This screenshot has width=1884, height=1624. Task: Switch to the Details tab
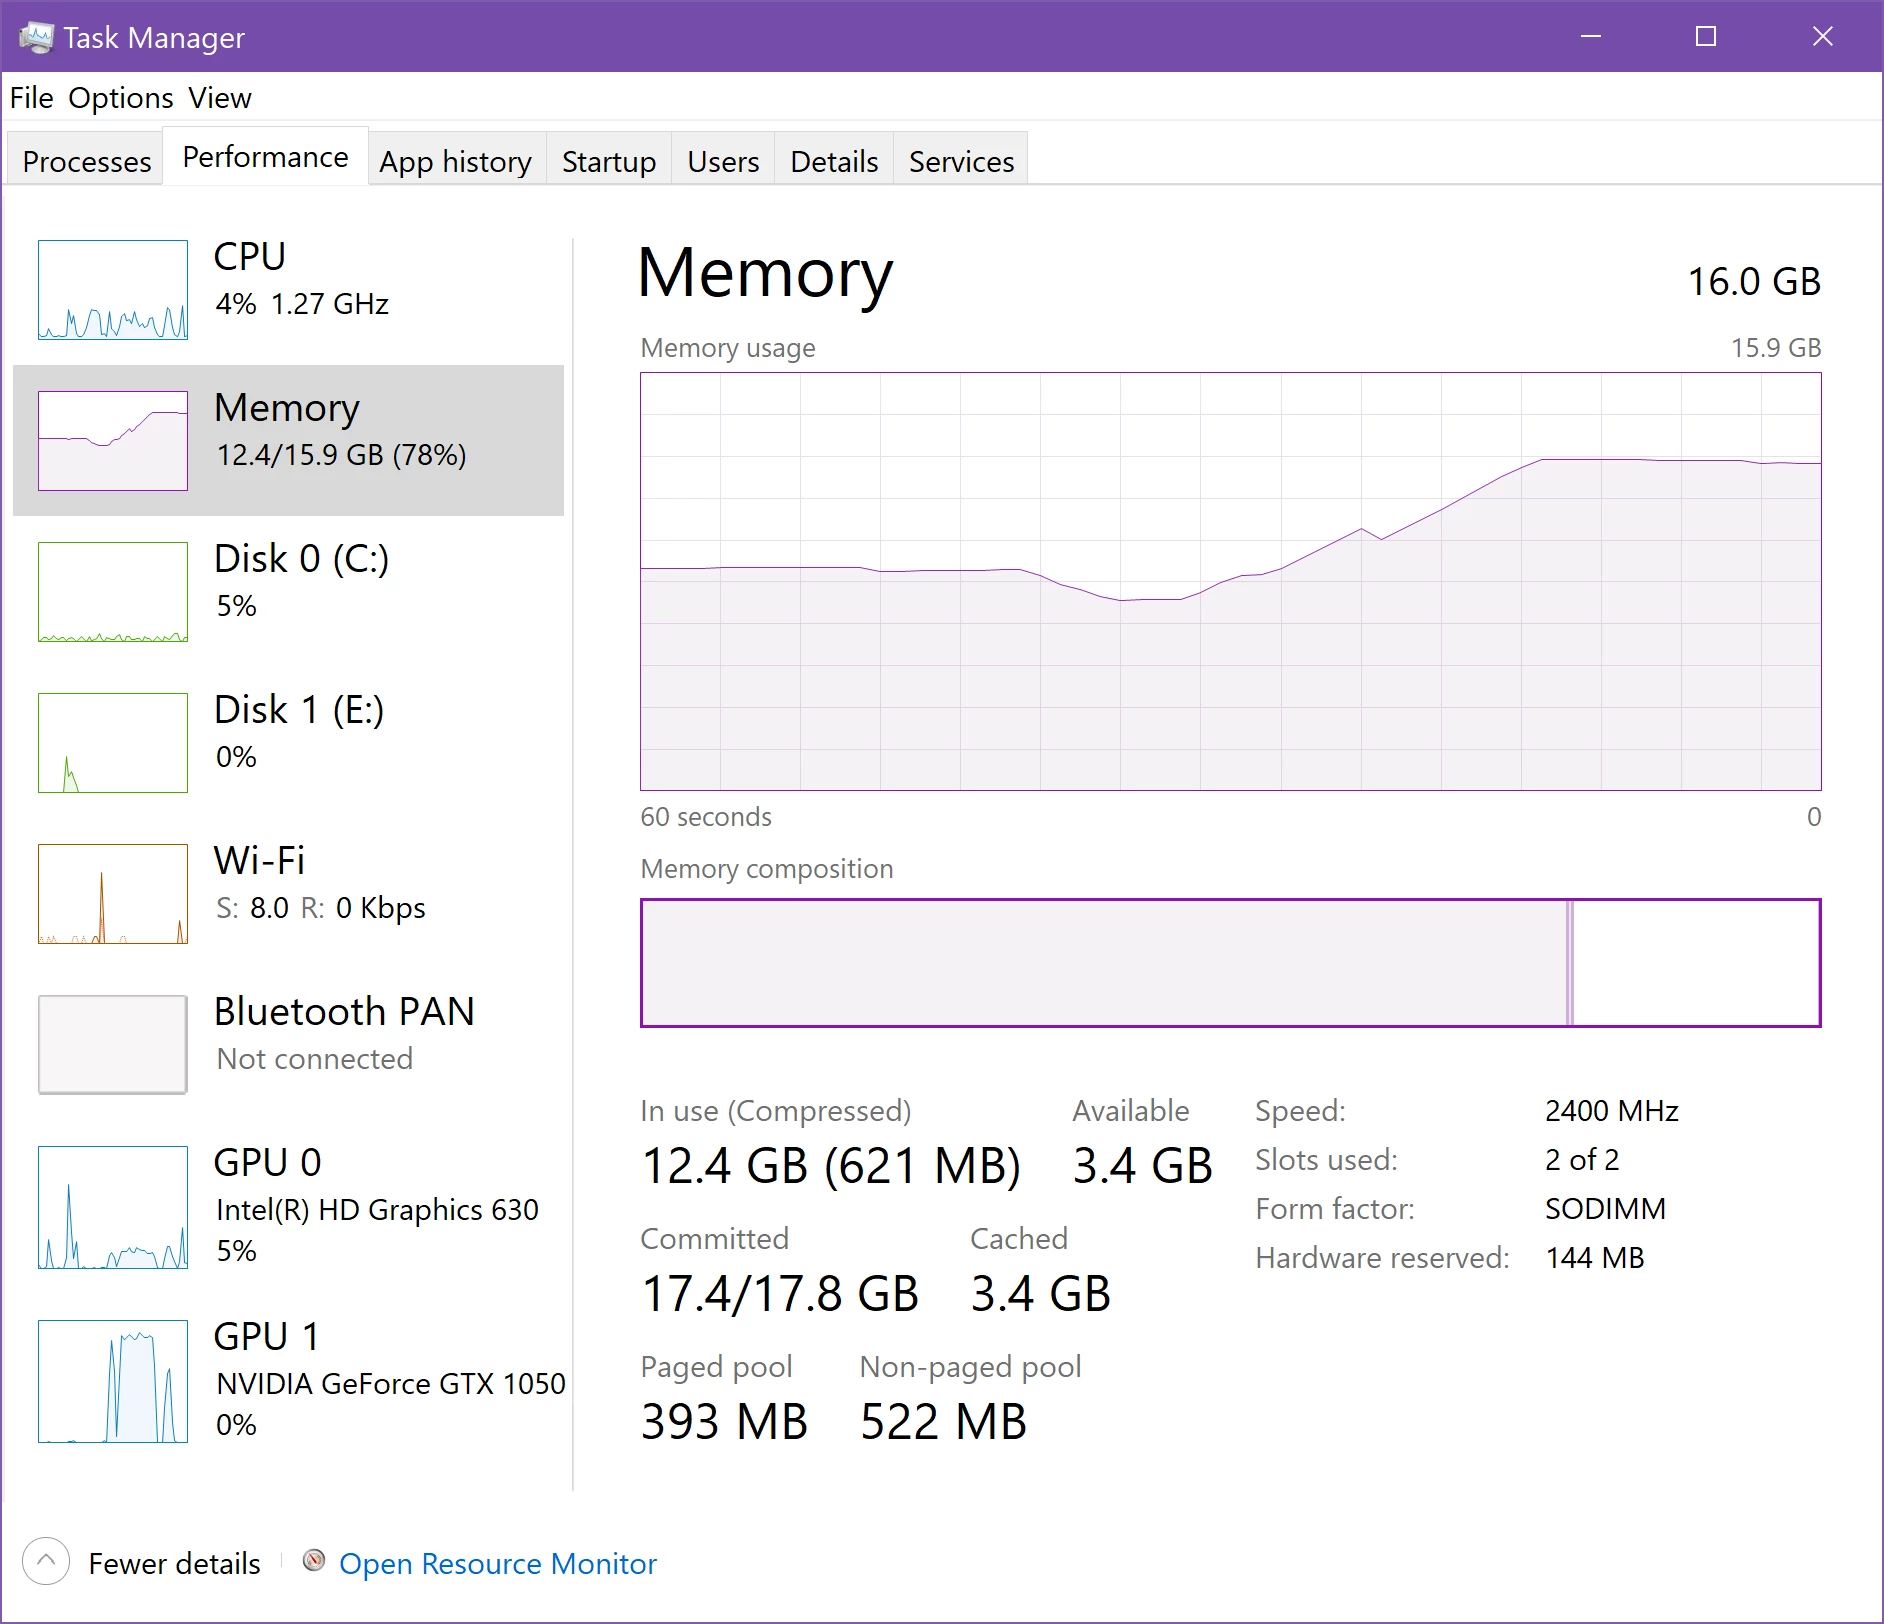(x=834, y=161)
